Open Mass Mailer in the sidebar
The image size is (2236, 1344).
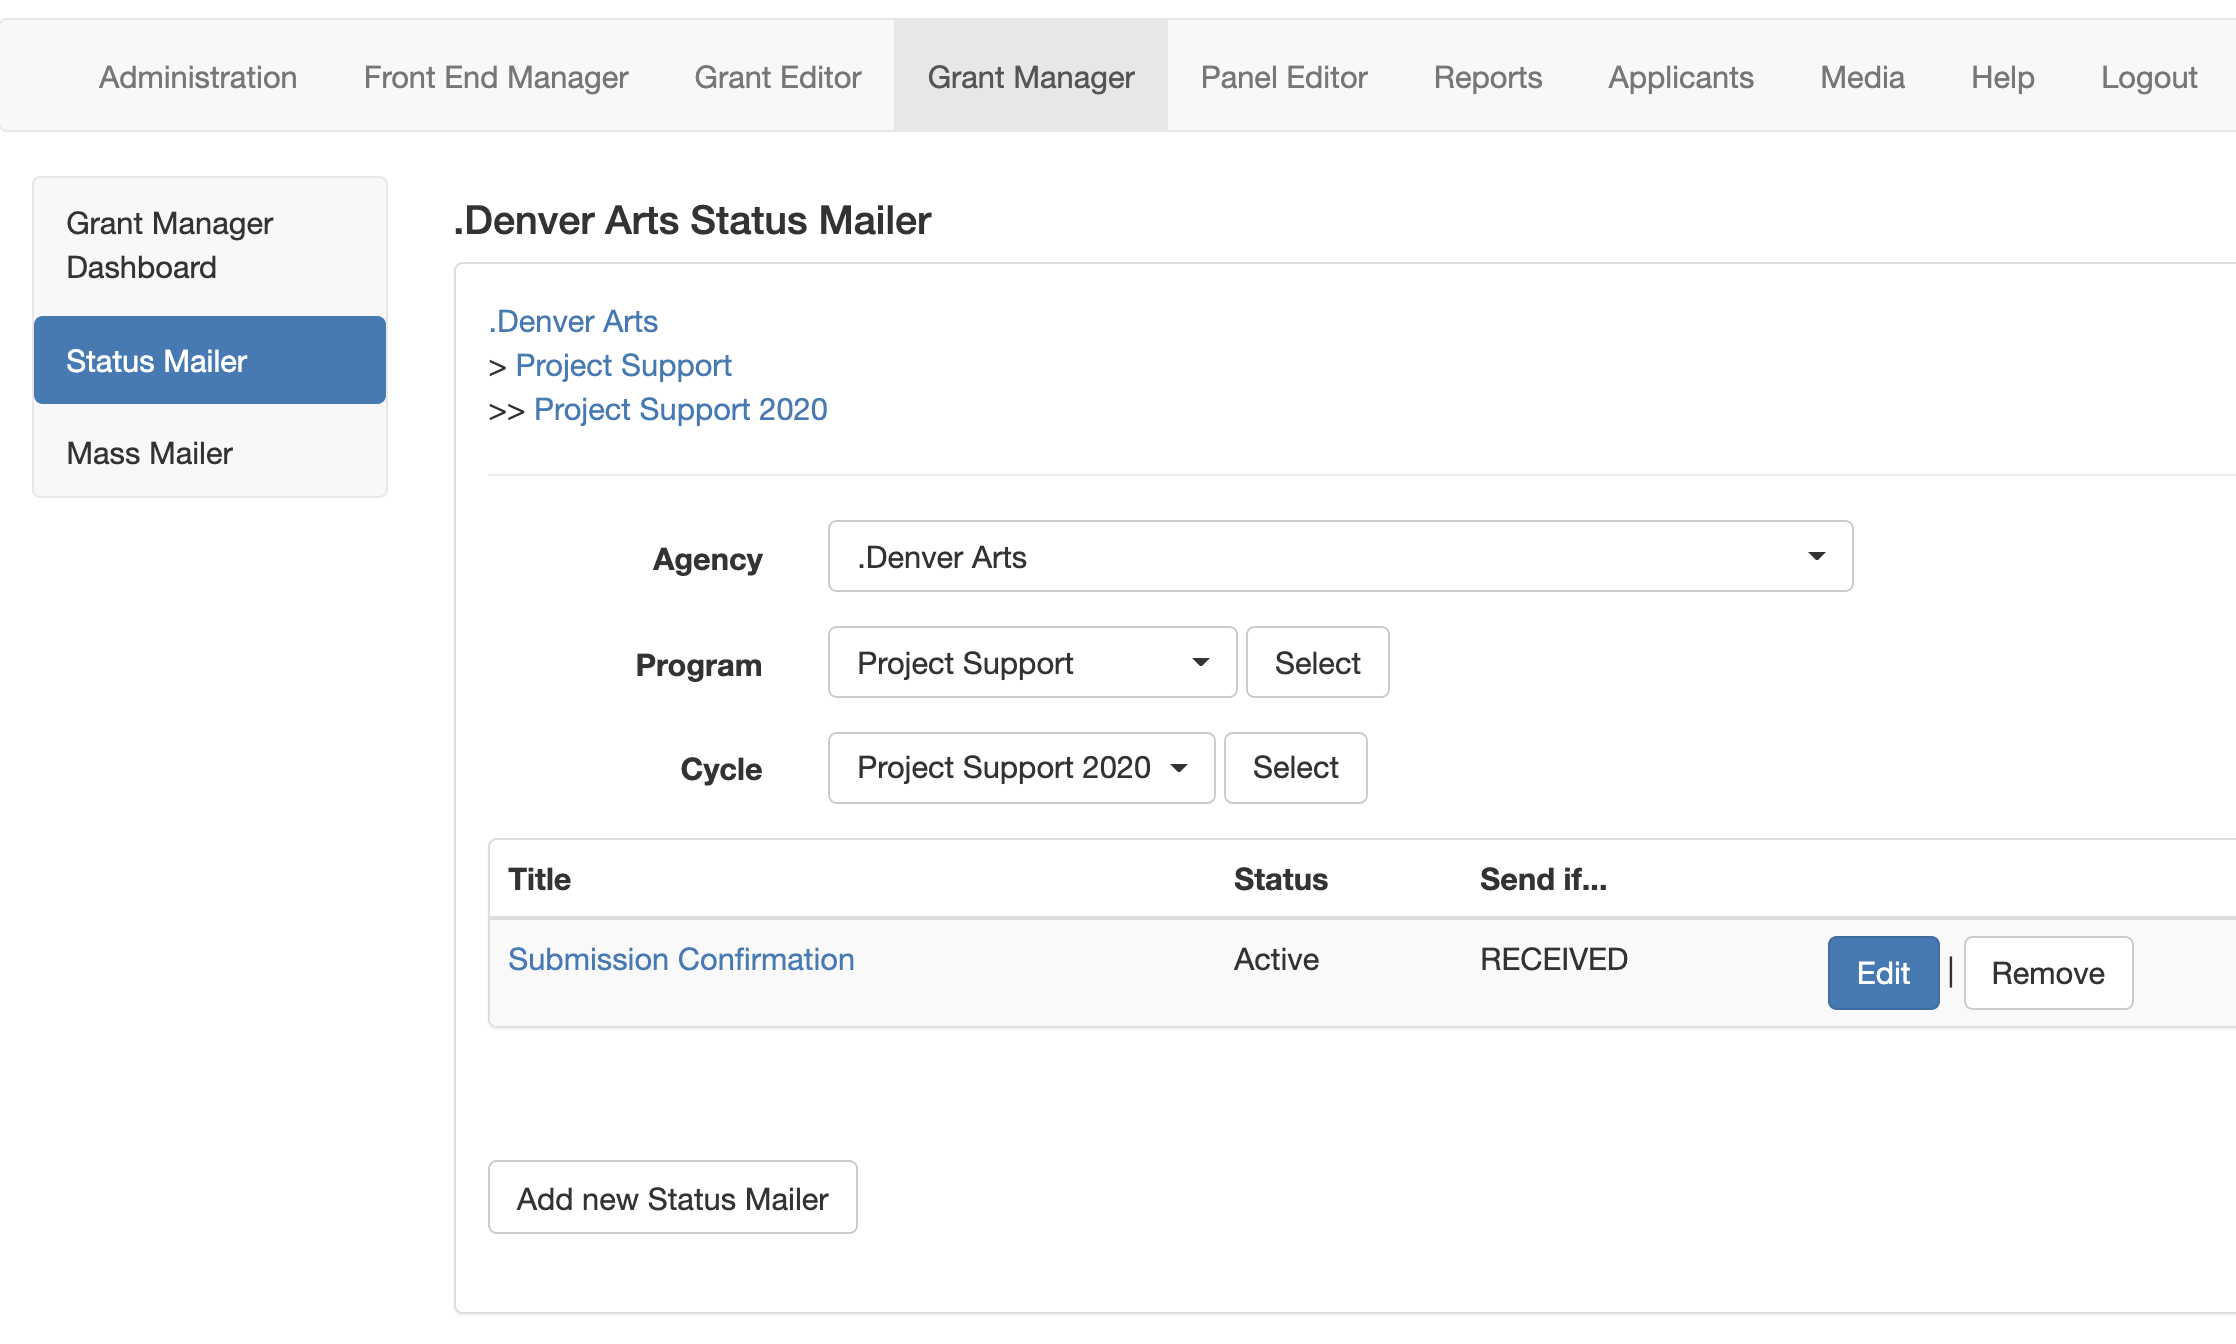click(210, 452)
